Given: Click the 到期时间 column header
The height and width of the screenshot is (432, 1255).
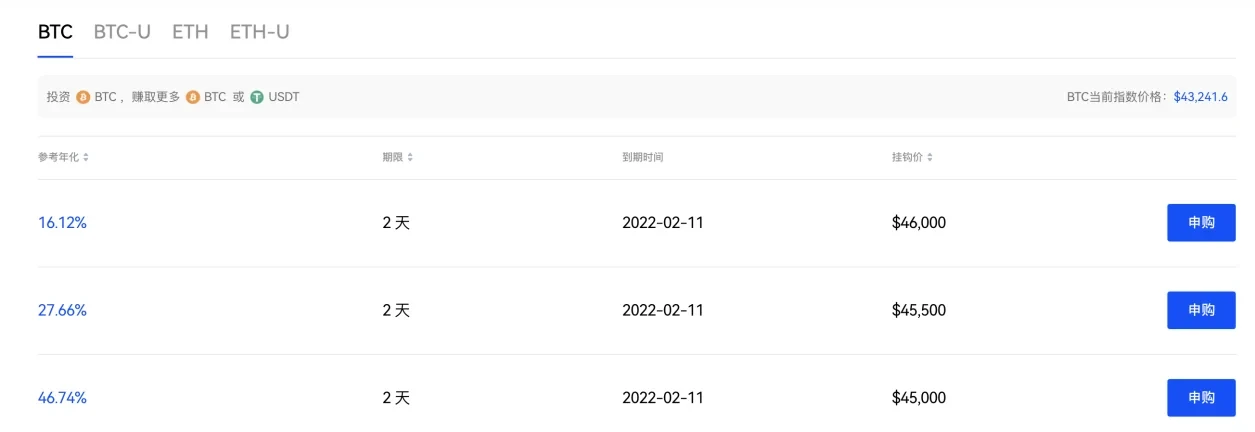Looking at the screenshot, I should (642, 158).
